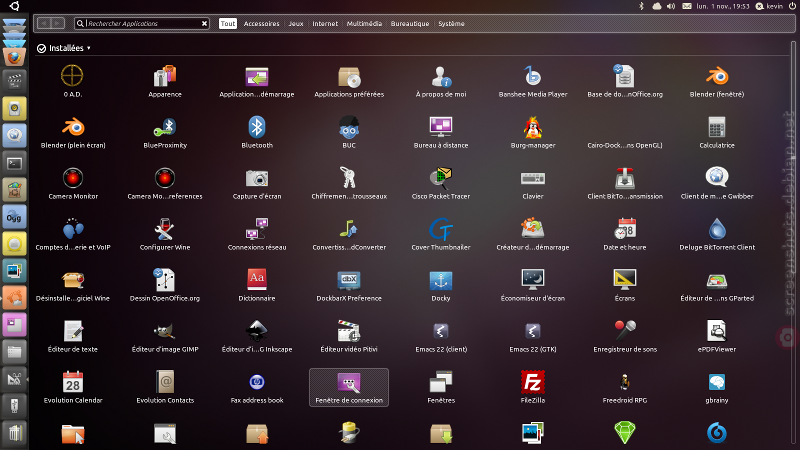Open À propos de moi

point(441,77)
